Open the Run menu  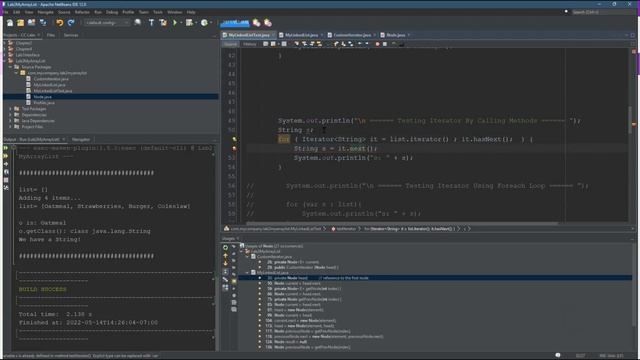point(98,12)
